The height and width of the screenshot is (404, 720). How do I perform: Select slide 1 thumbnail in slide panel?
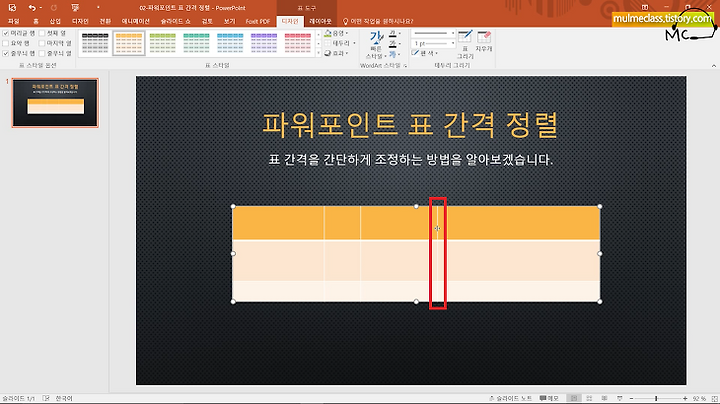click(55, 102)
